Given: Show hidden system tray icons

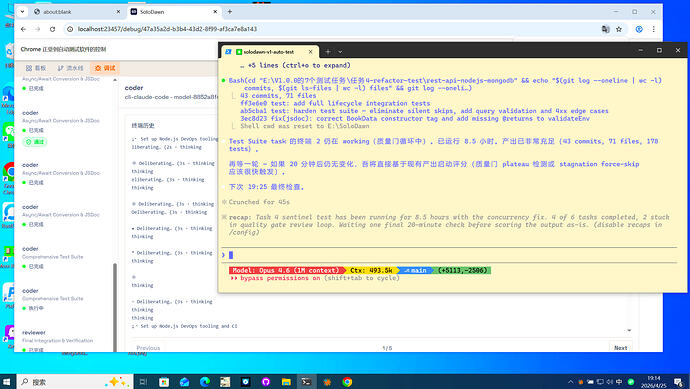Looking at the screenshot, I should point(570,382).
